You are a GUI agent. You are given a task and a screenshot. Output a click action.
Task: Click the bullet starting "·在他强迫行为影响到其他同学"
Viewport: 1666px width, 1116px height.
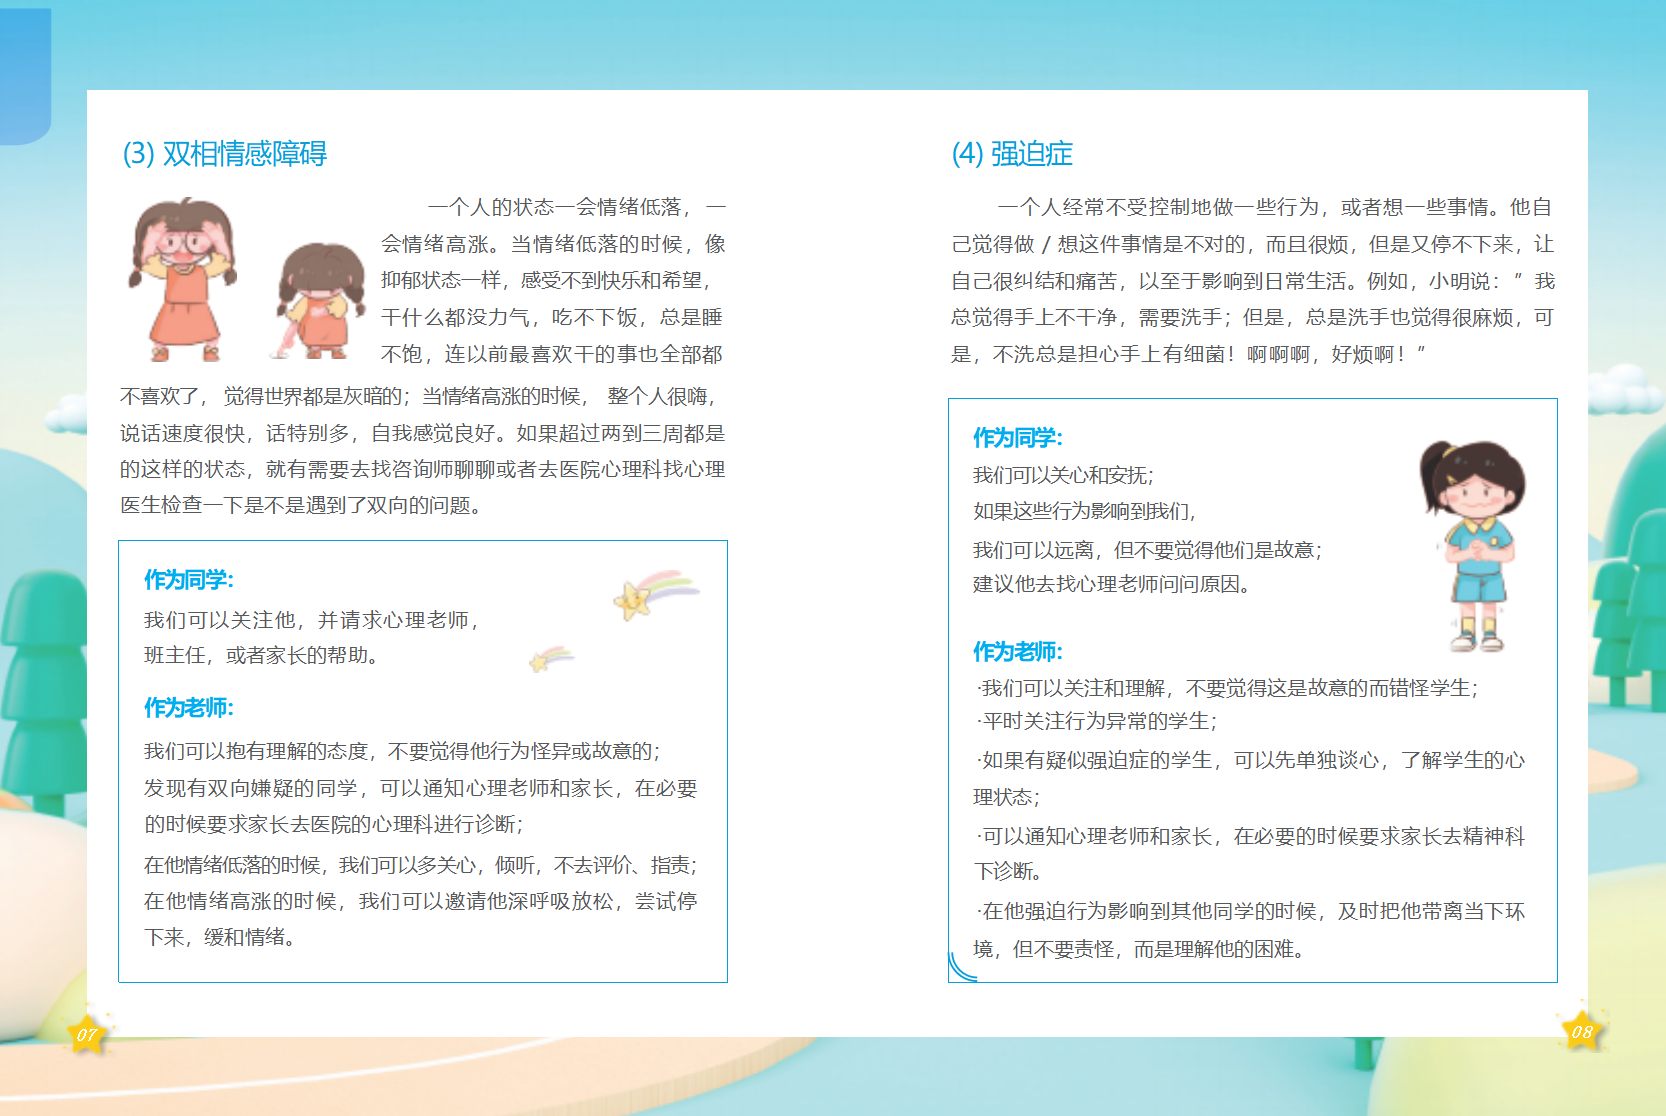click(x=1251, y=912)
